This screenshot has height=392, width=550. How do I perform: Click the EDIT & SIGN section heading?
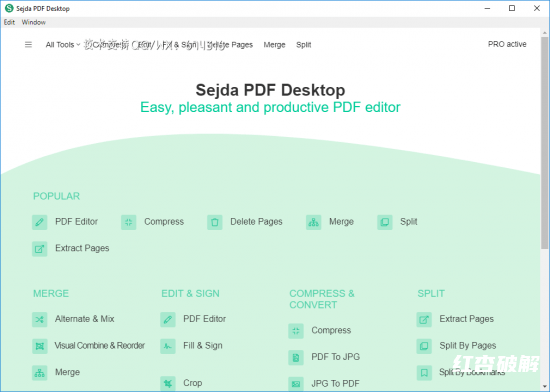pyautogui.click(x=190, y=293)
